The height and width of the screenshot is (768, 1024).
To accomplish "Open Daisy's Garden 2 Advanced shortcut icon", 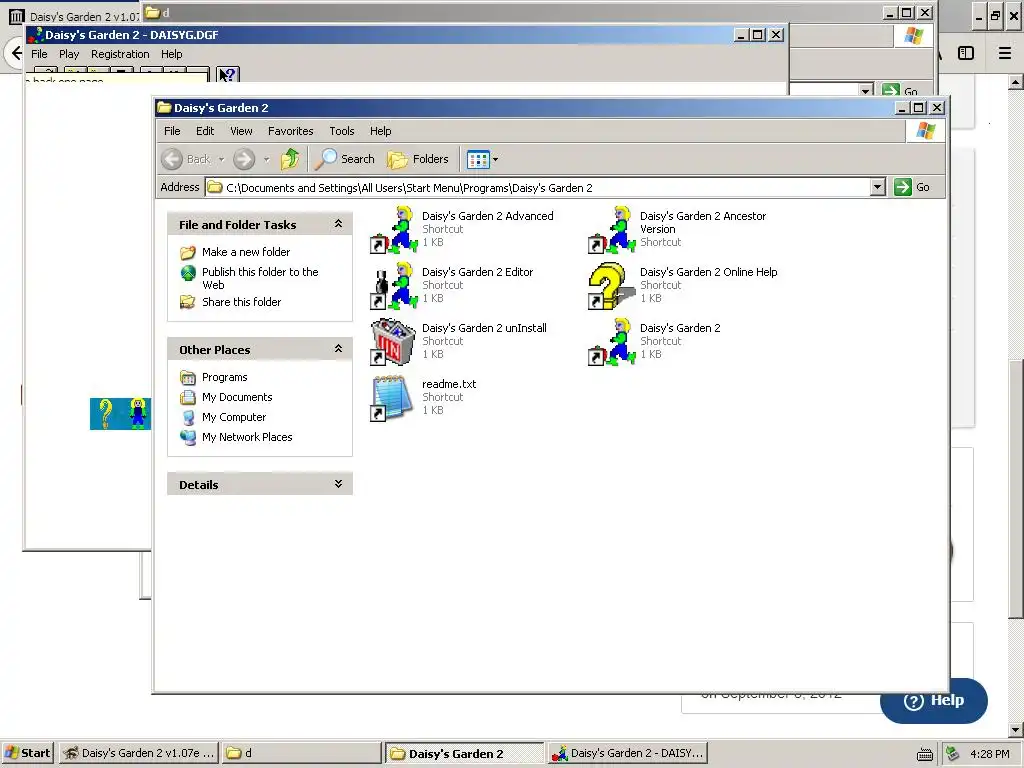I will 394,229.
